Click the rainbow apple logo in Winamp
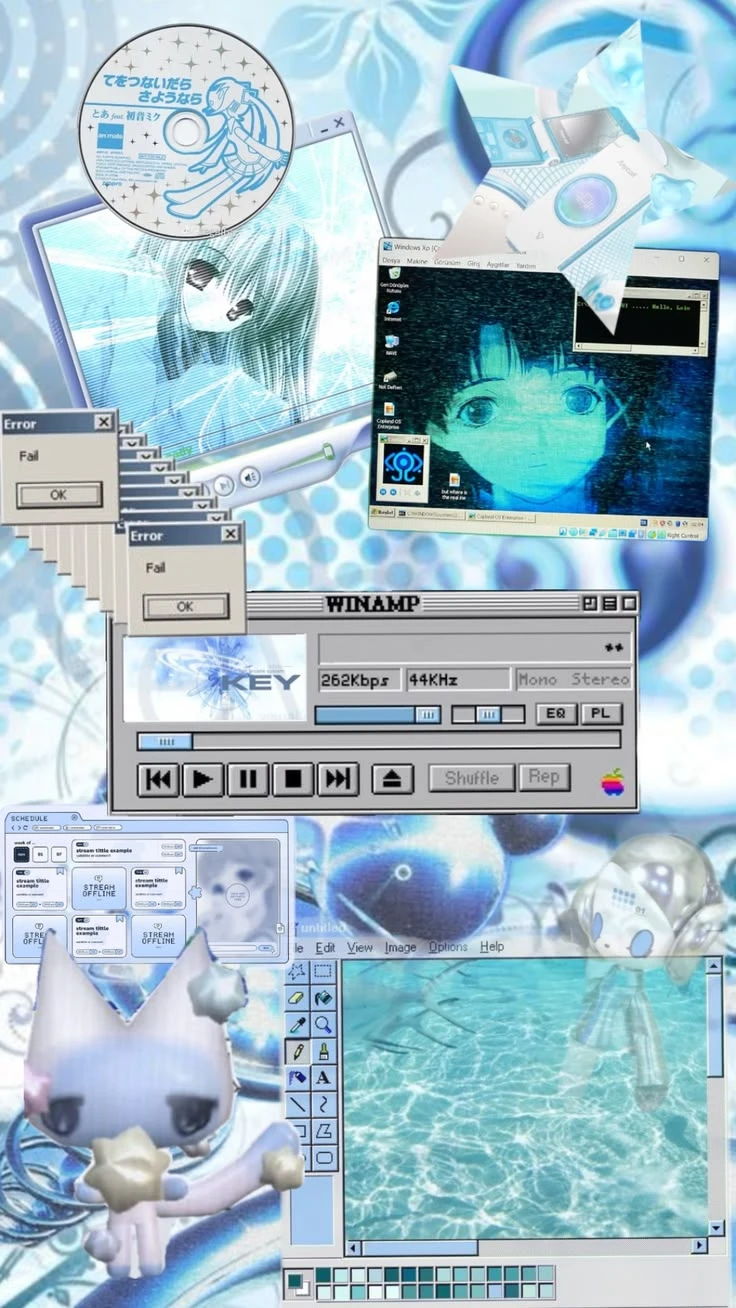This screenshot has height=1308, width=736. (x=612, y=782)
